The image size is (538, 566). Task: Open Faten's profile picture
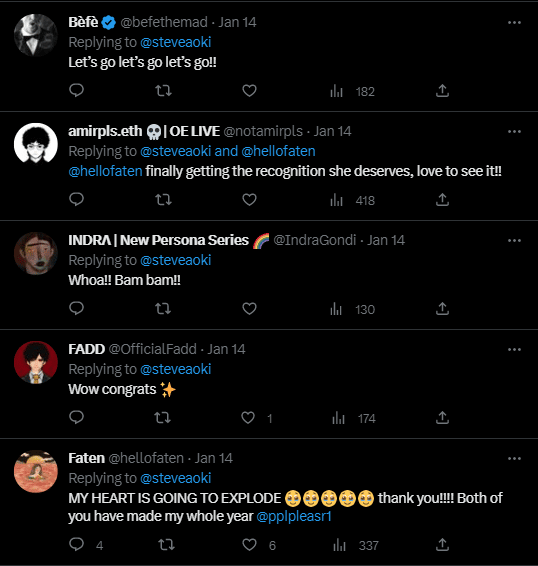36,471
